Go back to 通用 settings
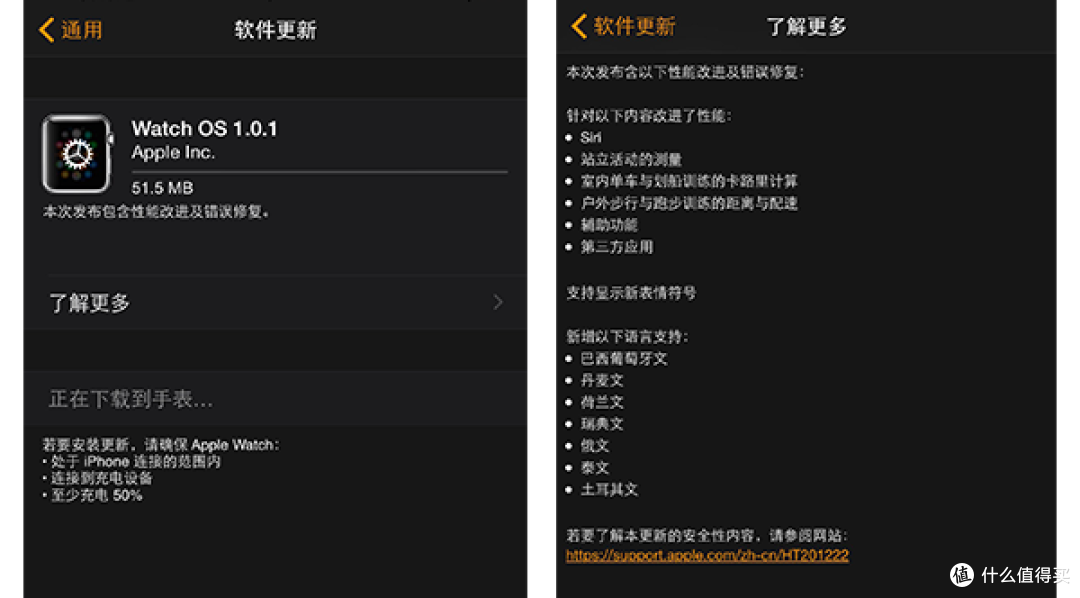Screen dimensions: 1080x598 point(71,30)
